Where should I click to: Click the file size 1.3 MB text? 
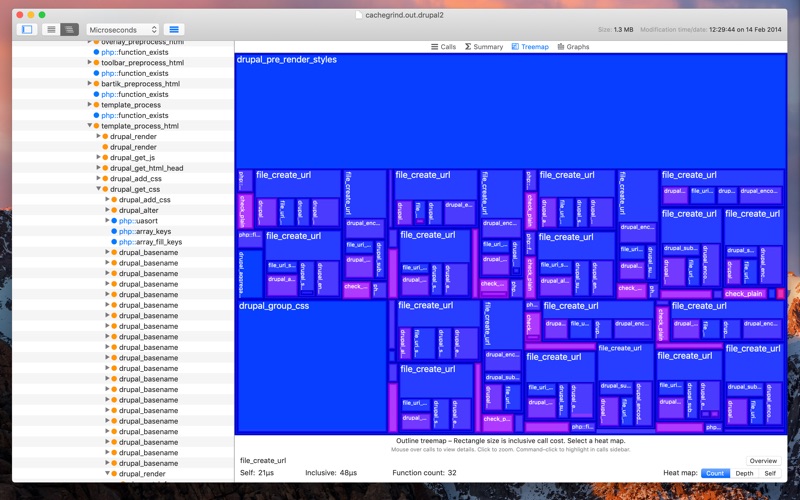pyautogui.click(x=622, y=30)
